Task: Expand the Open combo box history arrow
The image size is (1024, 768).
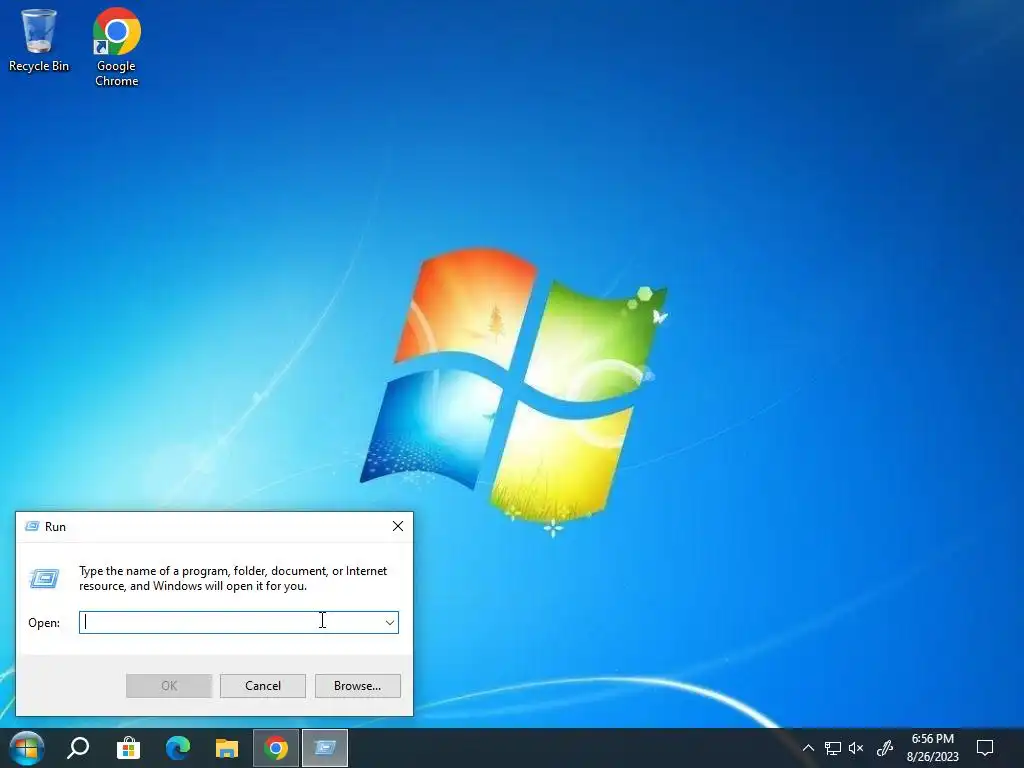Action: (x=390, y=622)
